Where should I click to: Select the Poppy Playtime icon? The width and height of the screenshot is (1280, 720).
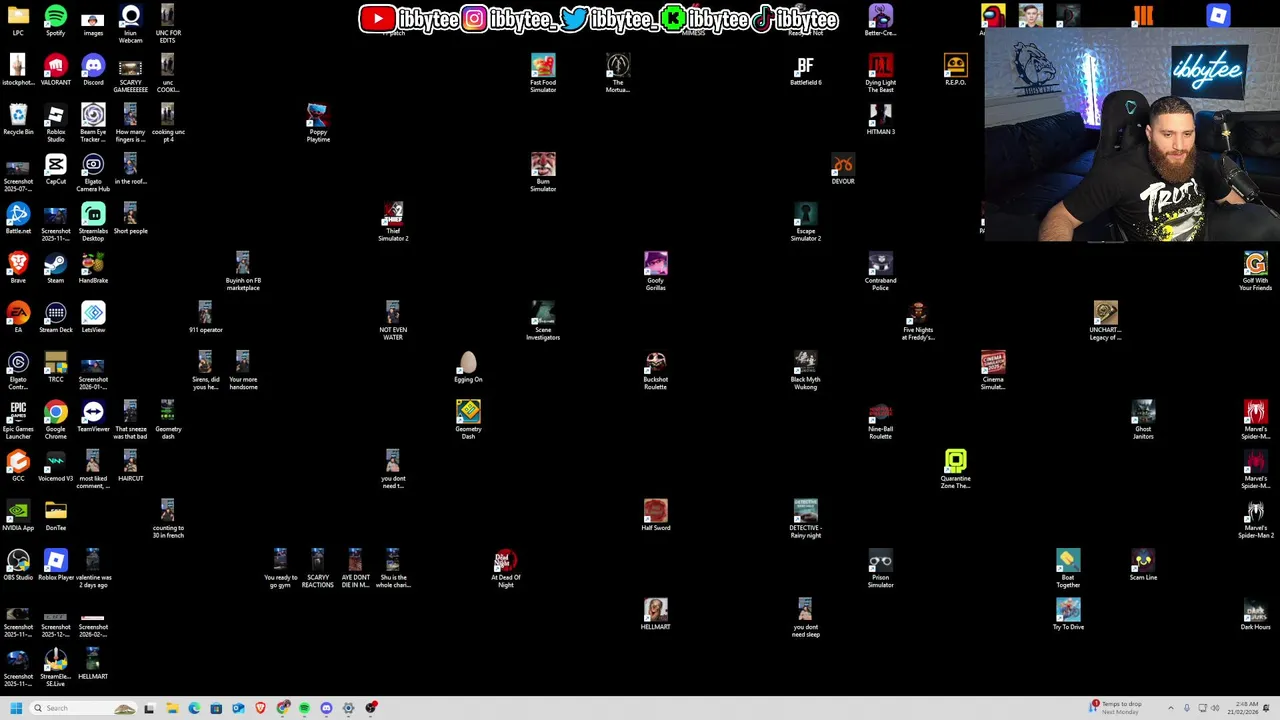coord(318,123)
